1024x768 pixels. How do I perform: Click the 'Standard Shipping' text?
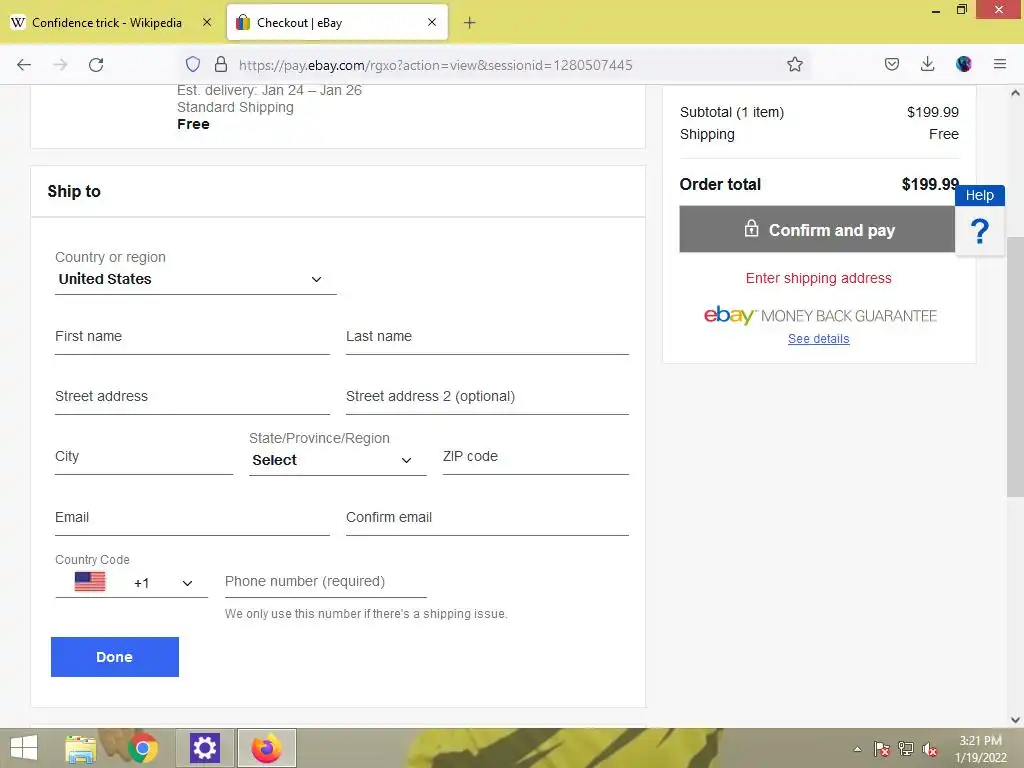point(235,107)
